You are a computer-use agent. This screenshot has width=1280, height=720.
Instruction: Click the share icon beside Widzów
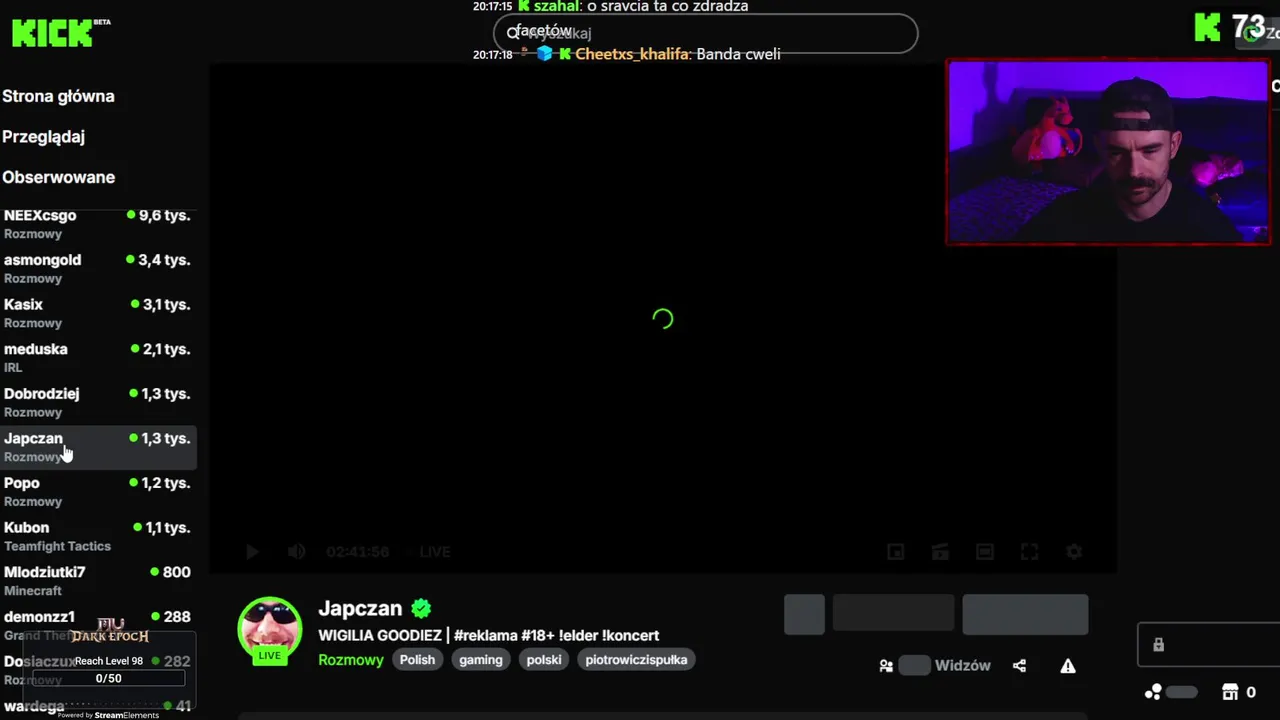1019,666
